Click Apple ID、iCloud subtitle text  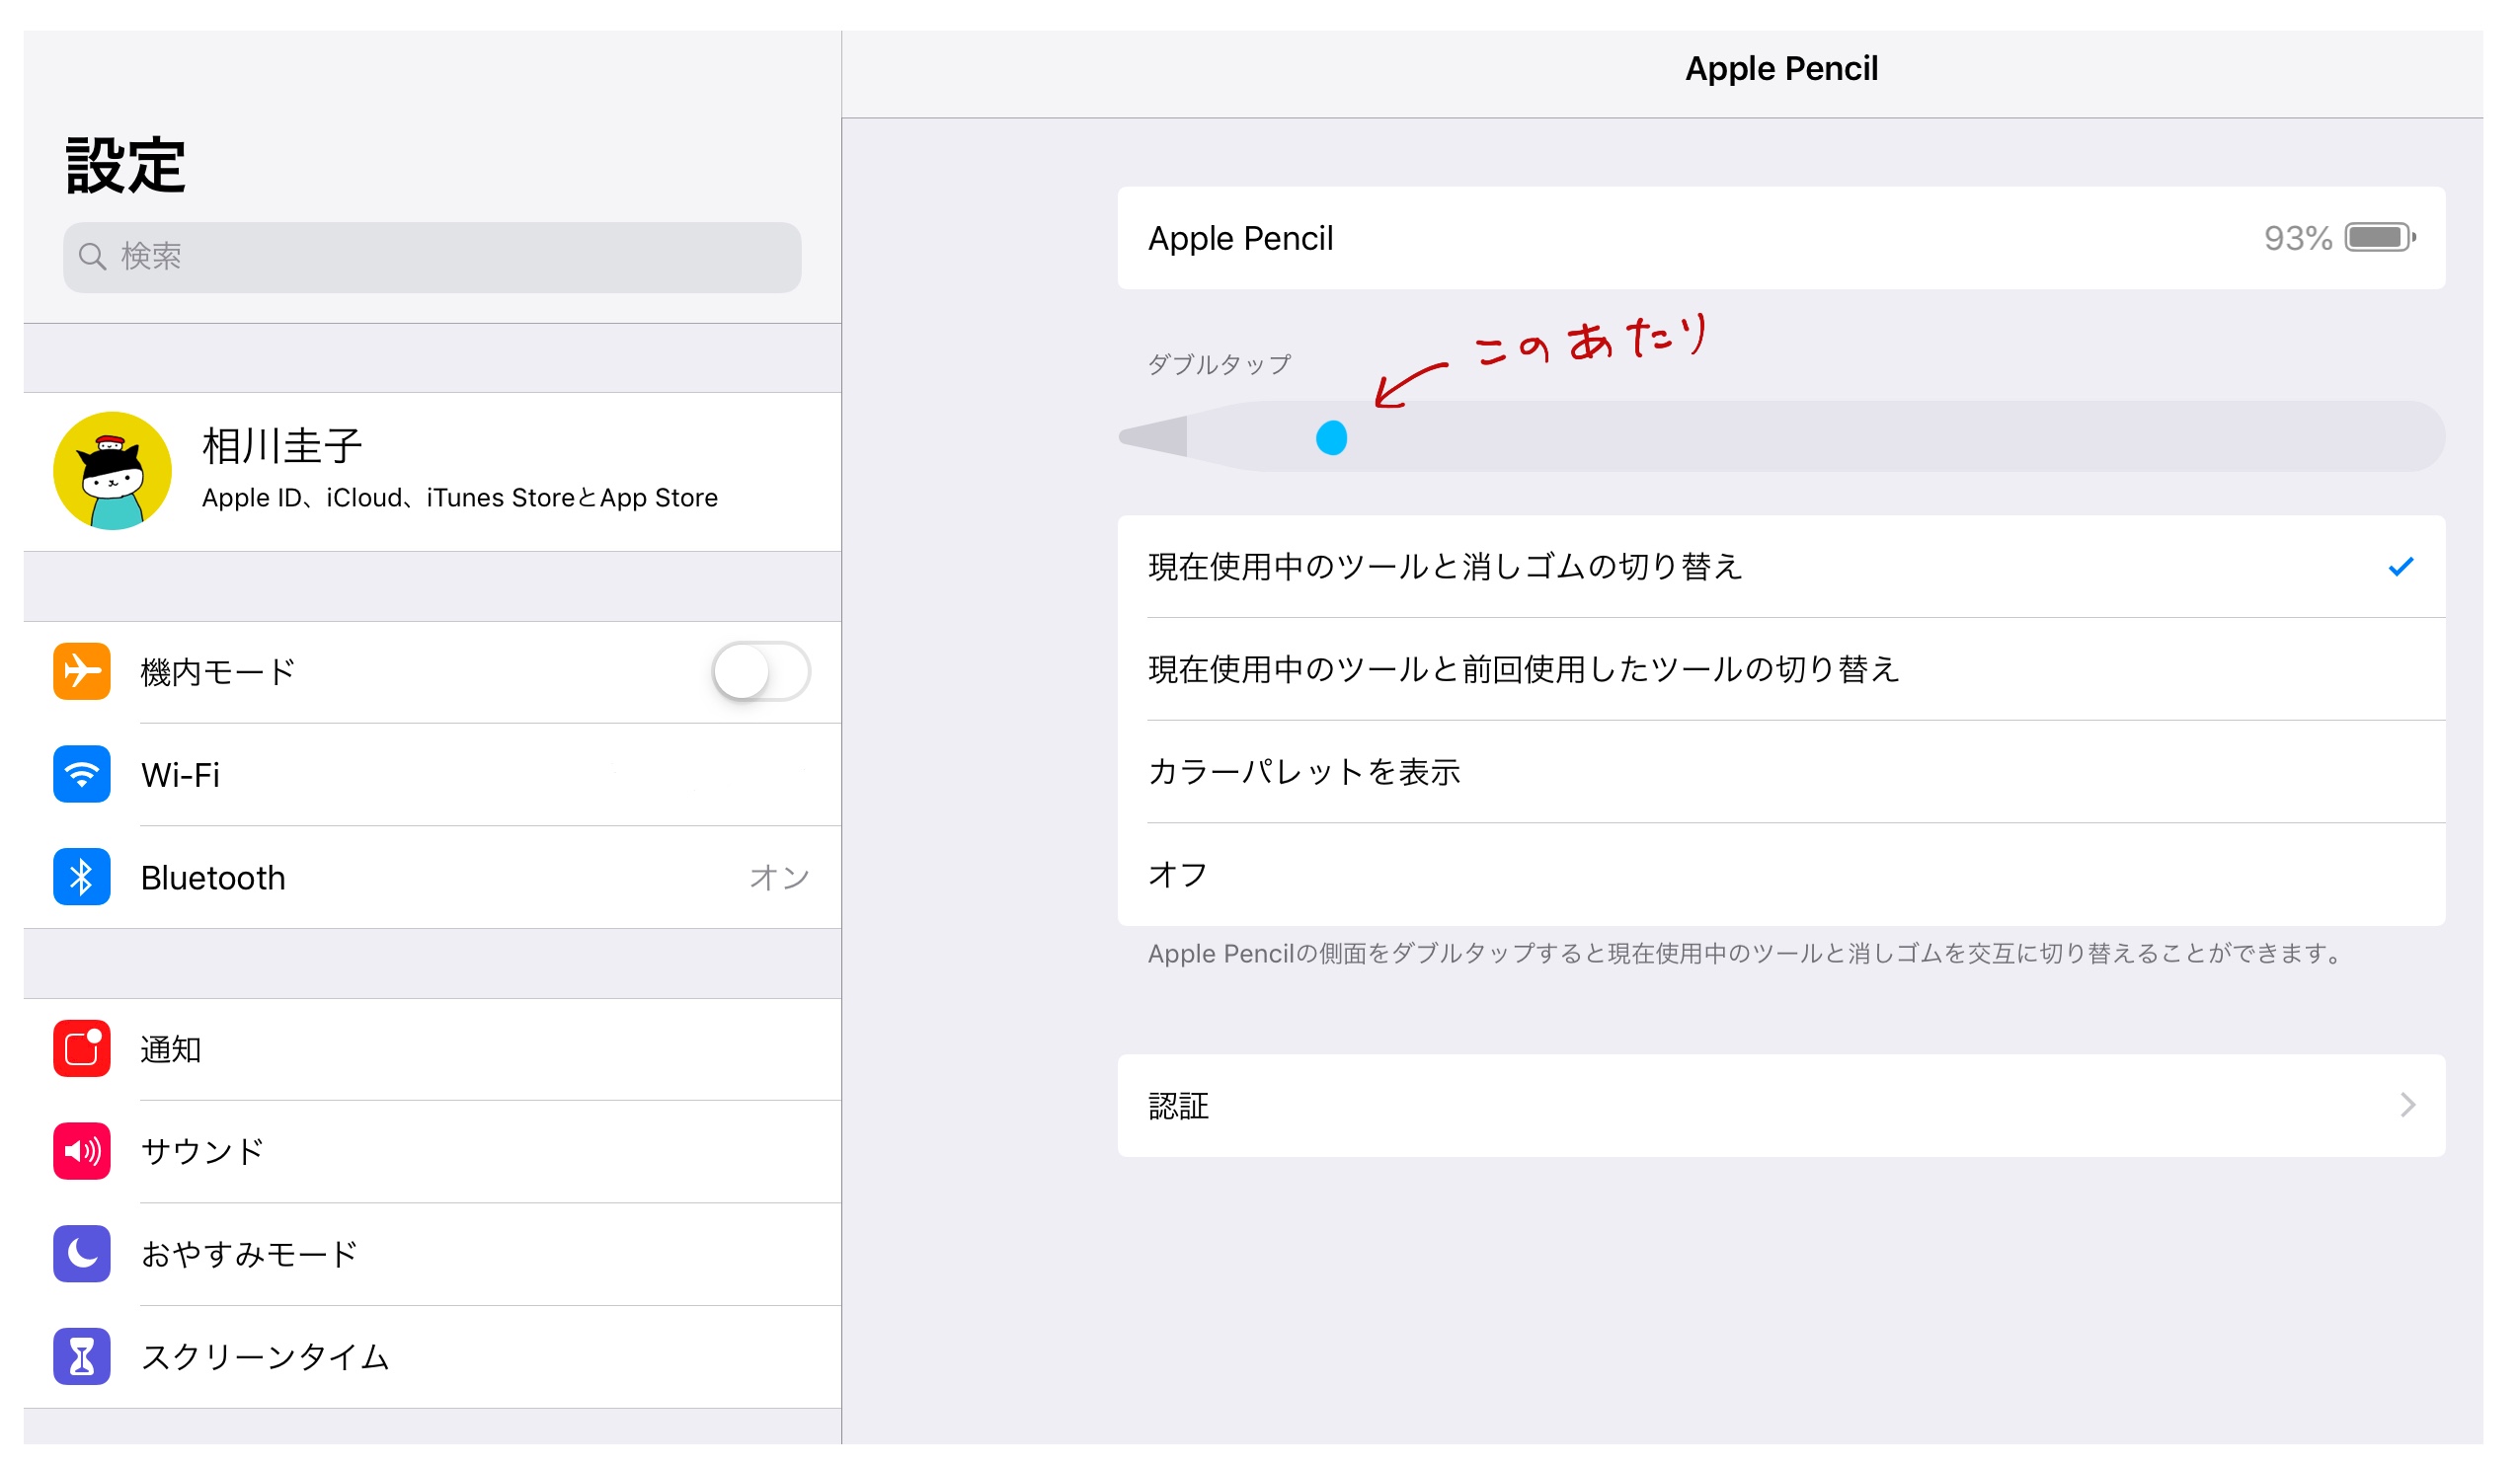pos(460,498)
